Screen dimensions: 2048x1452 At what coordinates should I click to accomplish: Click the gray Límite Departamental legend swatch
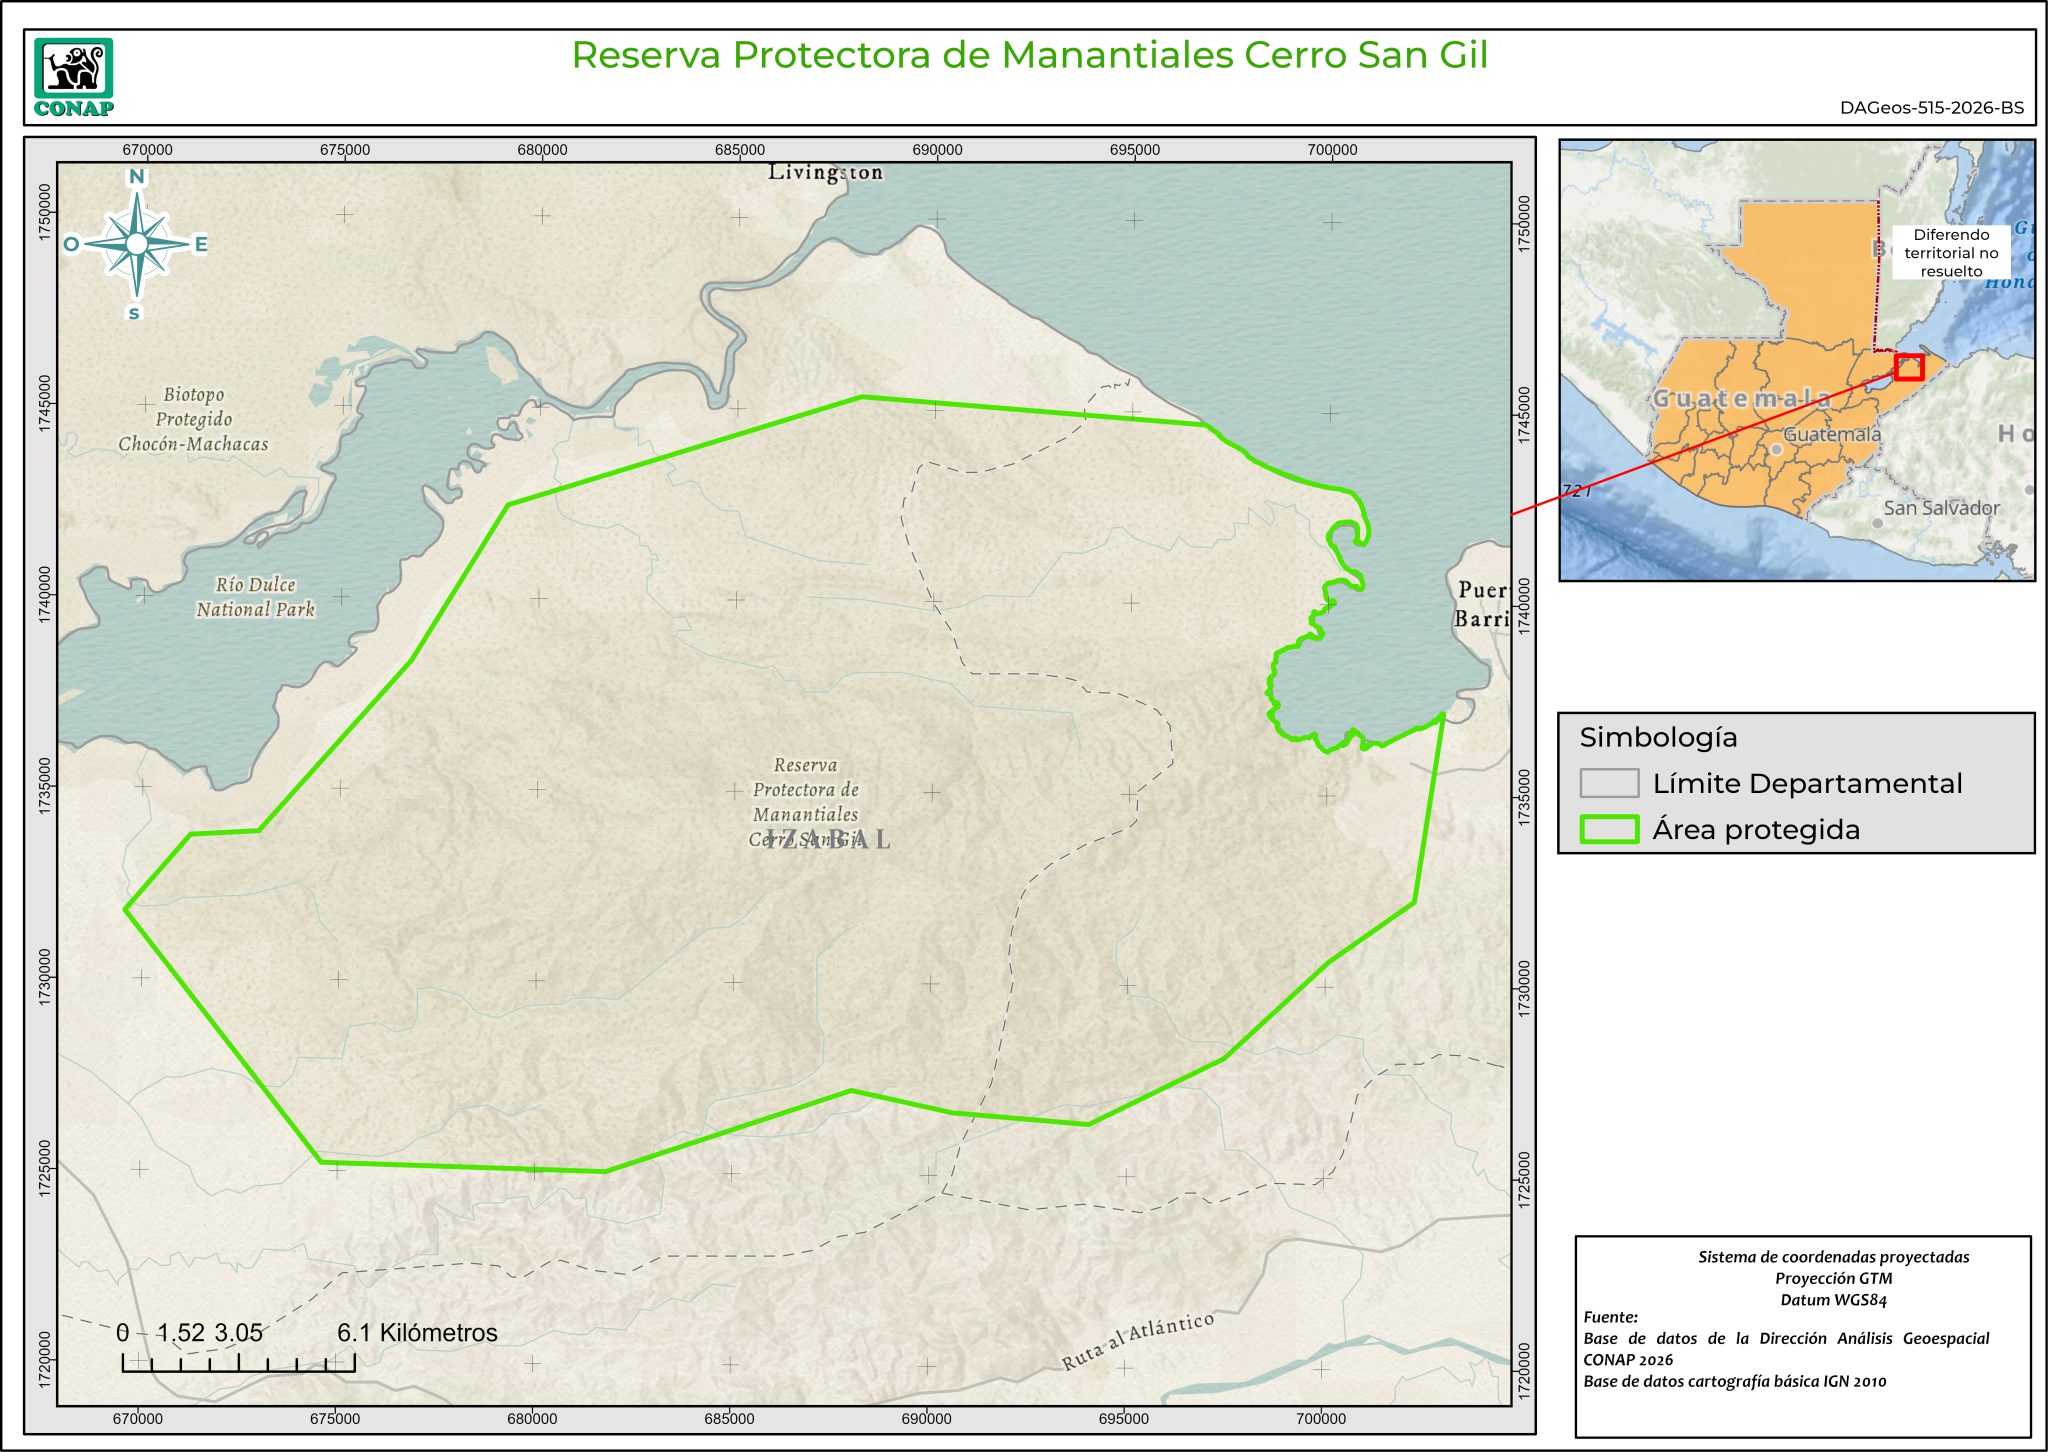[1608, 783]
